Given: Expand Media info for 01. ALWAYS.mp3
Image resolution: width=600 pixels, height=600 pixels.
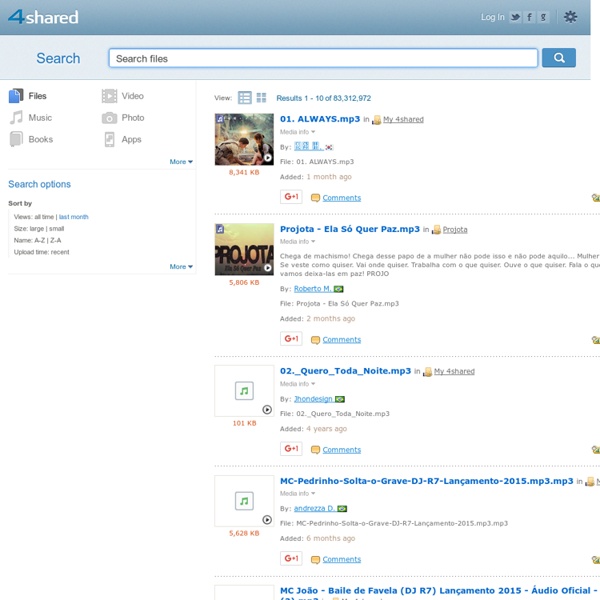Looking at the screenshot, I should click(297, 132).
